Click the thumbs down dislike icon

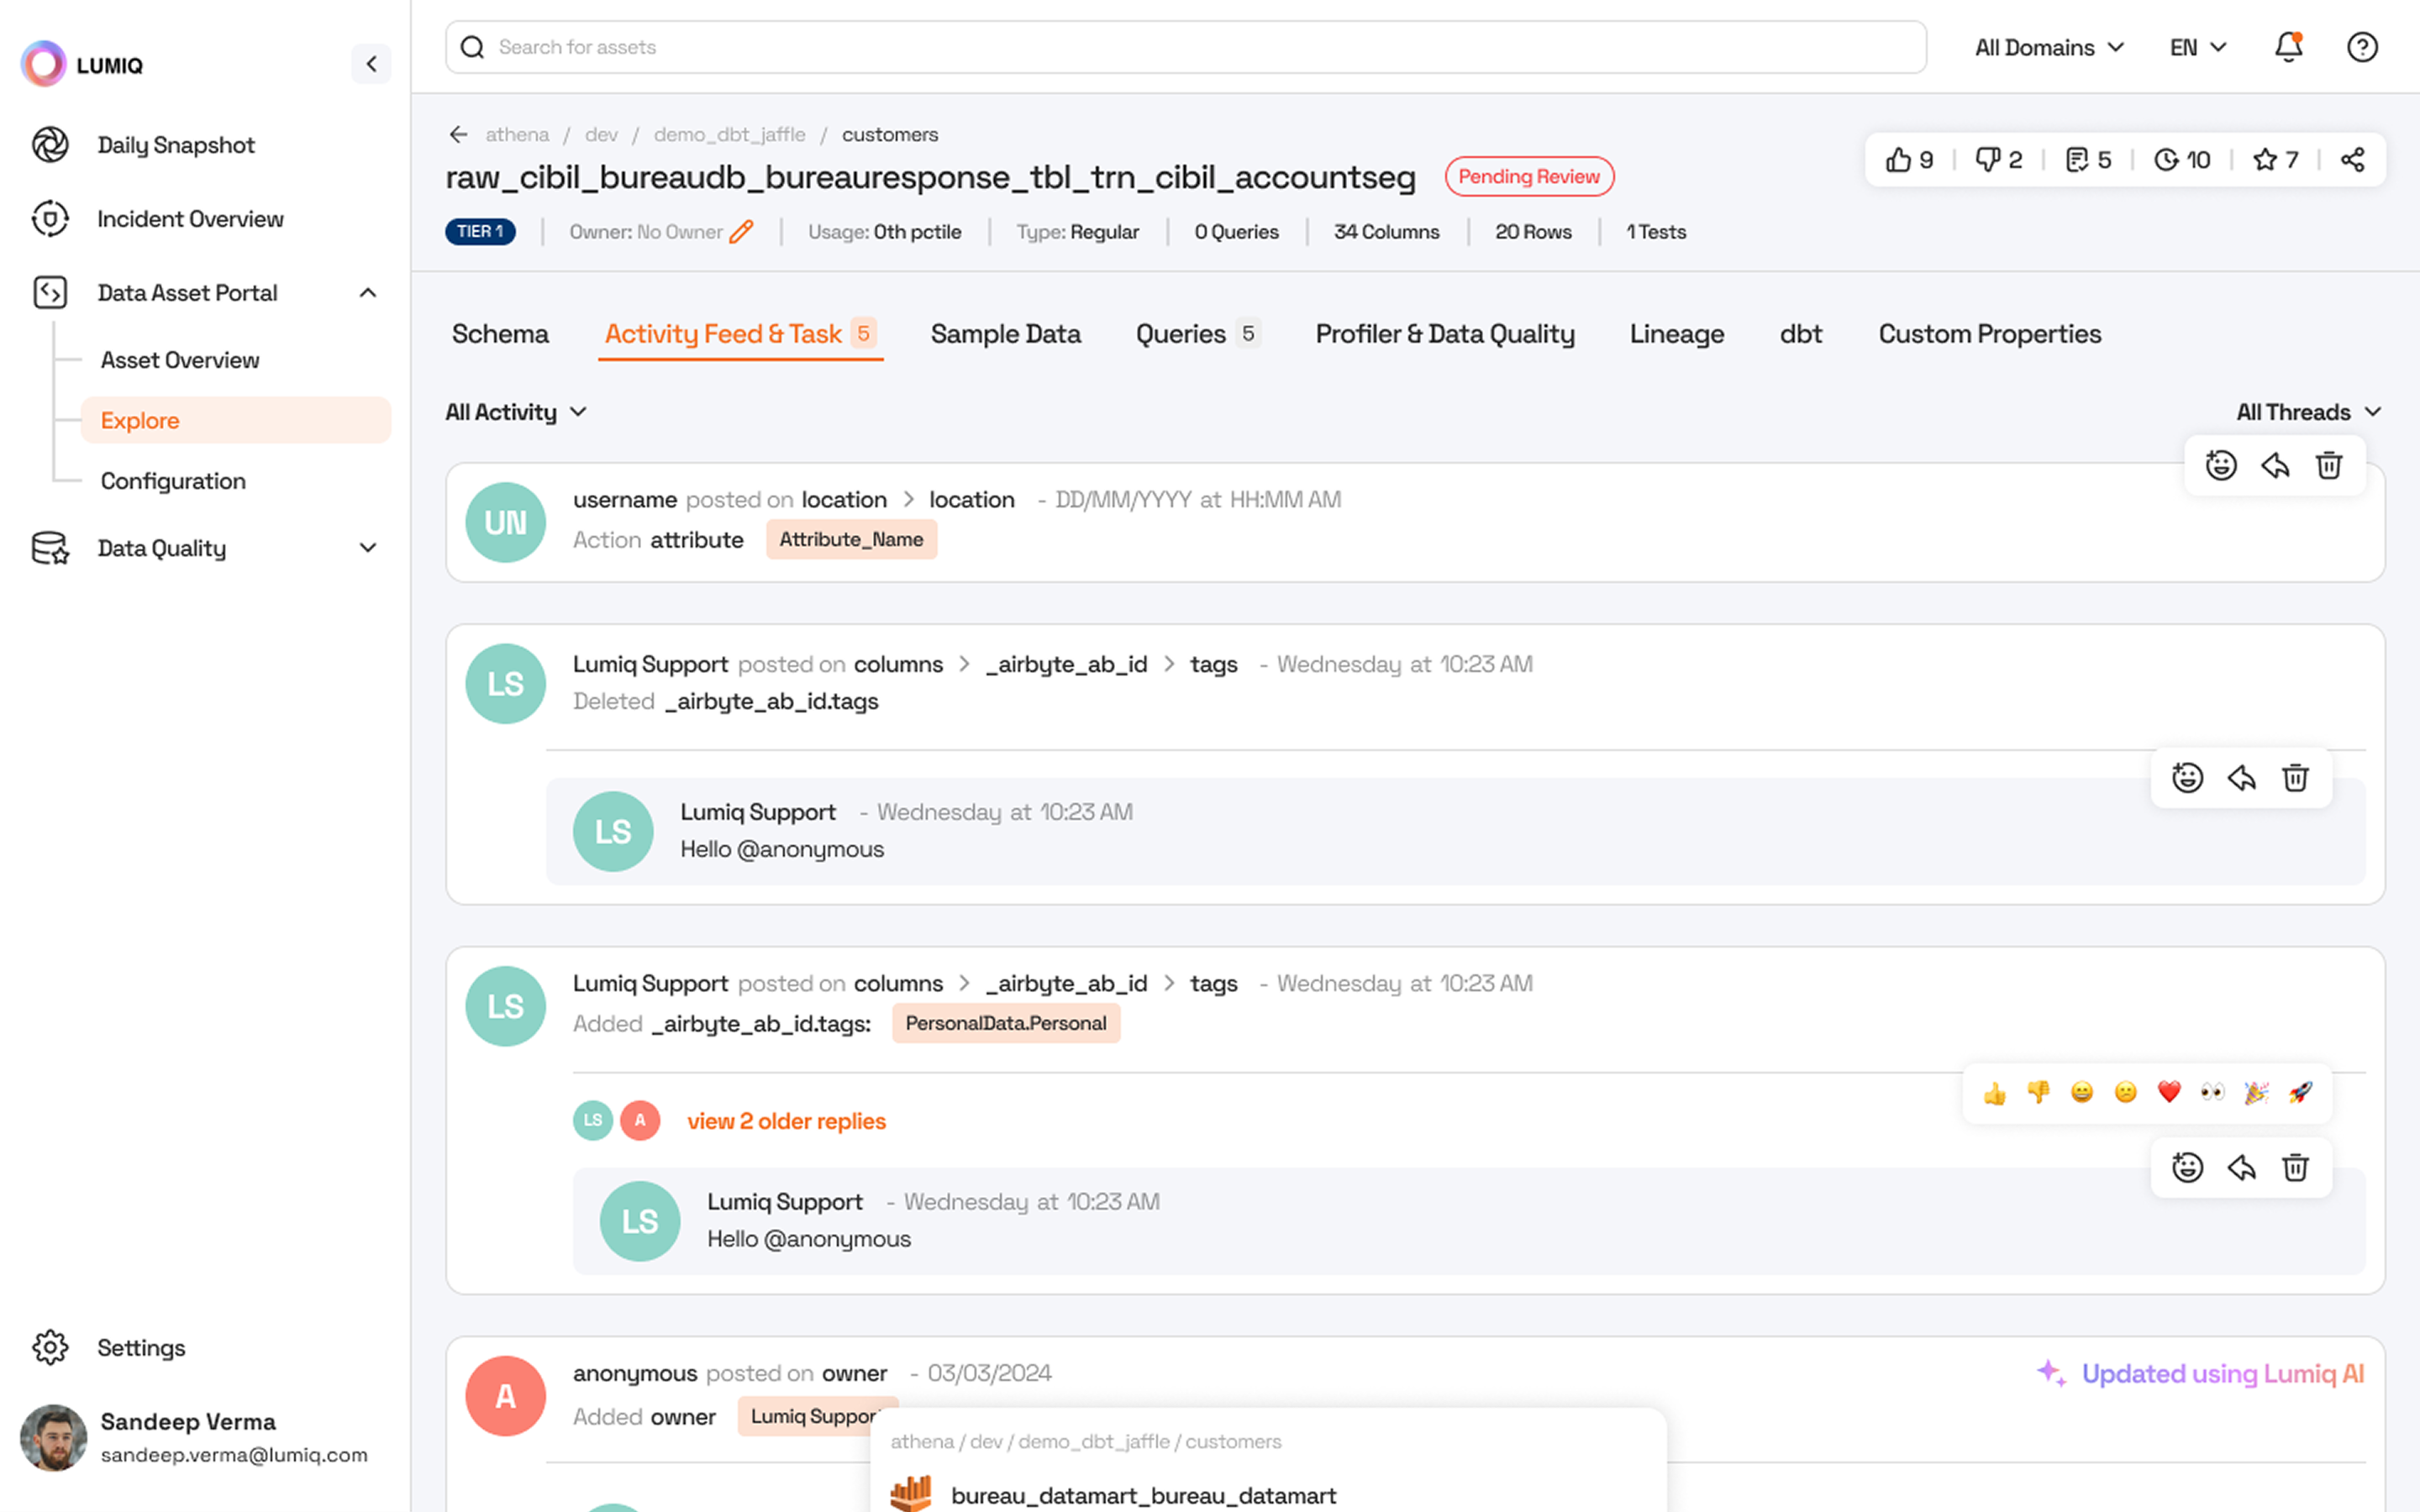point(1986,160)
